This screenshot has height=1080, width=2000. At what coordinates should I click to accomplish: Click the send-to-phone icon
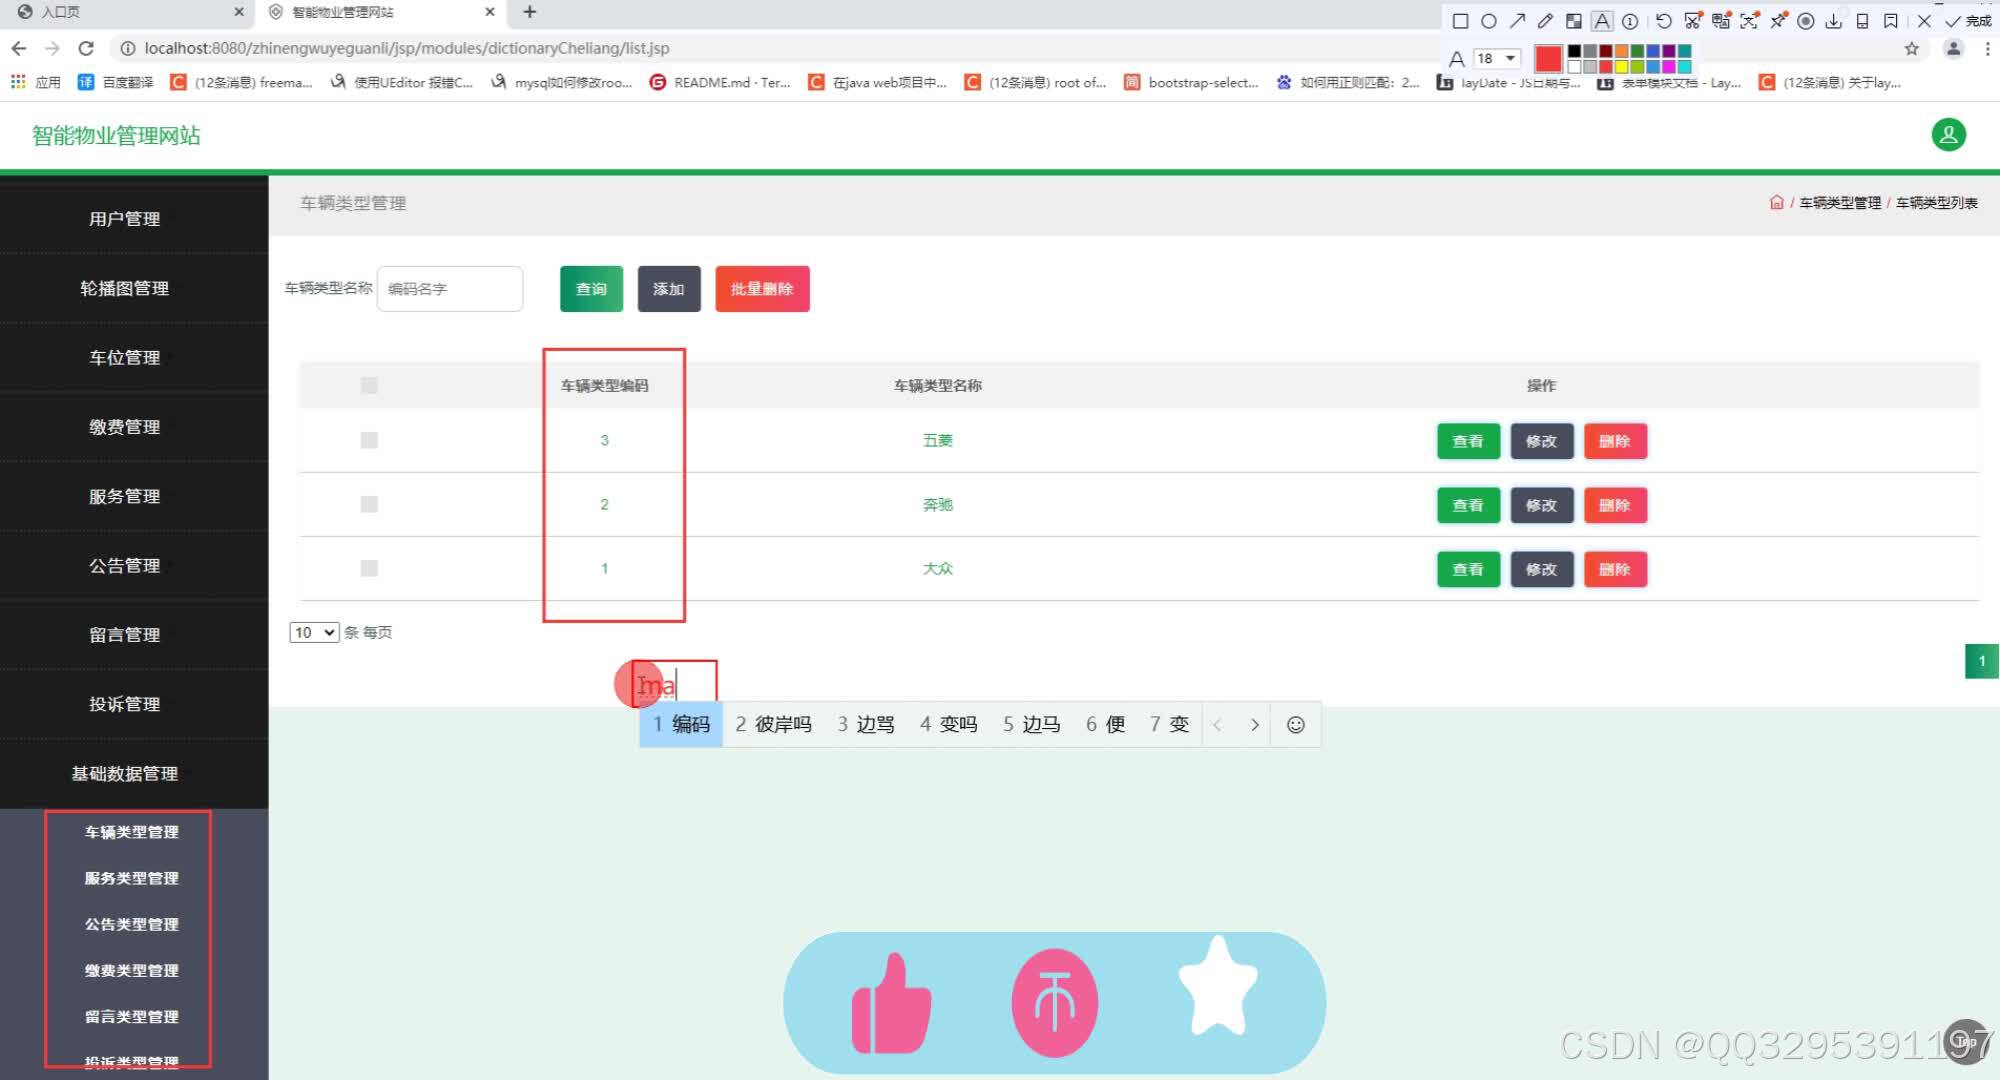1862,21
